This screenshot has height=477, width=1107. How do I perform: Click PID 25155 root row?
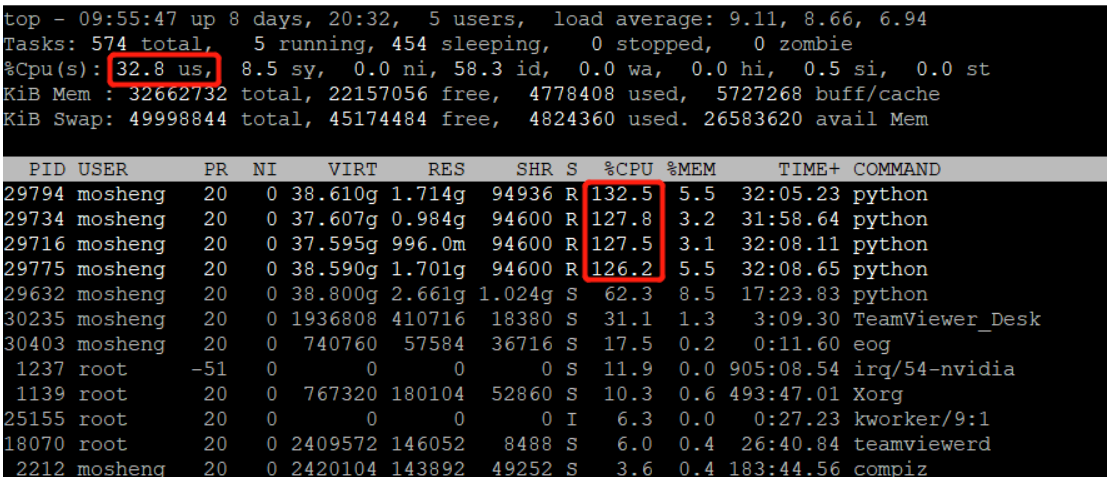click(554, 420)
